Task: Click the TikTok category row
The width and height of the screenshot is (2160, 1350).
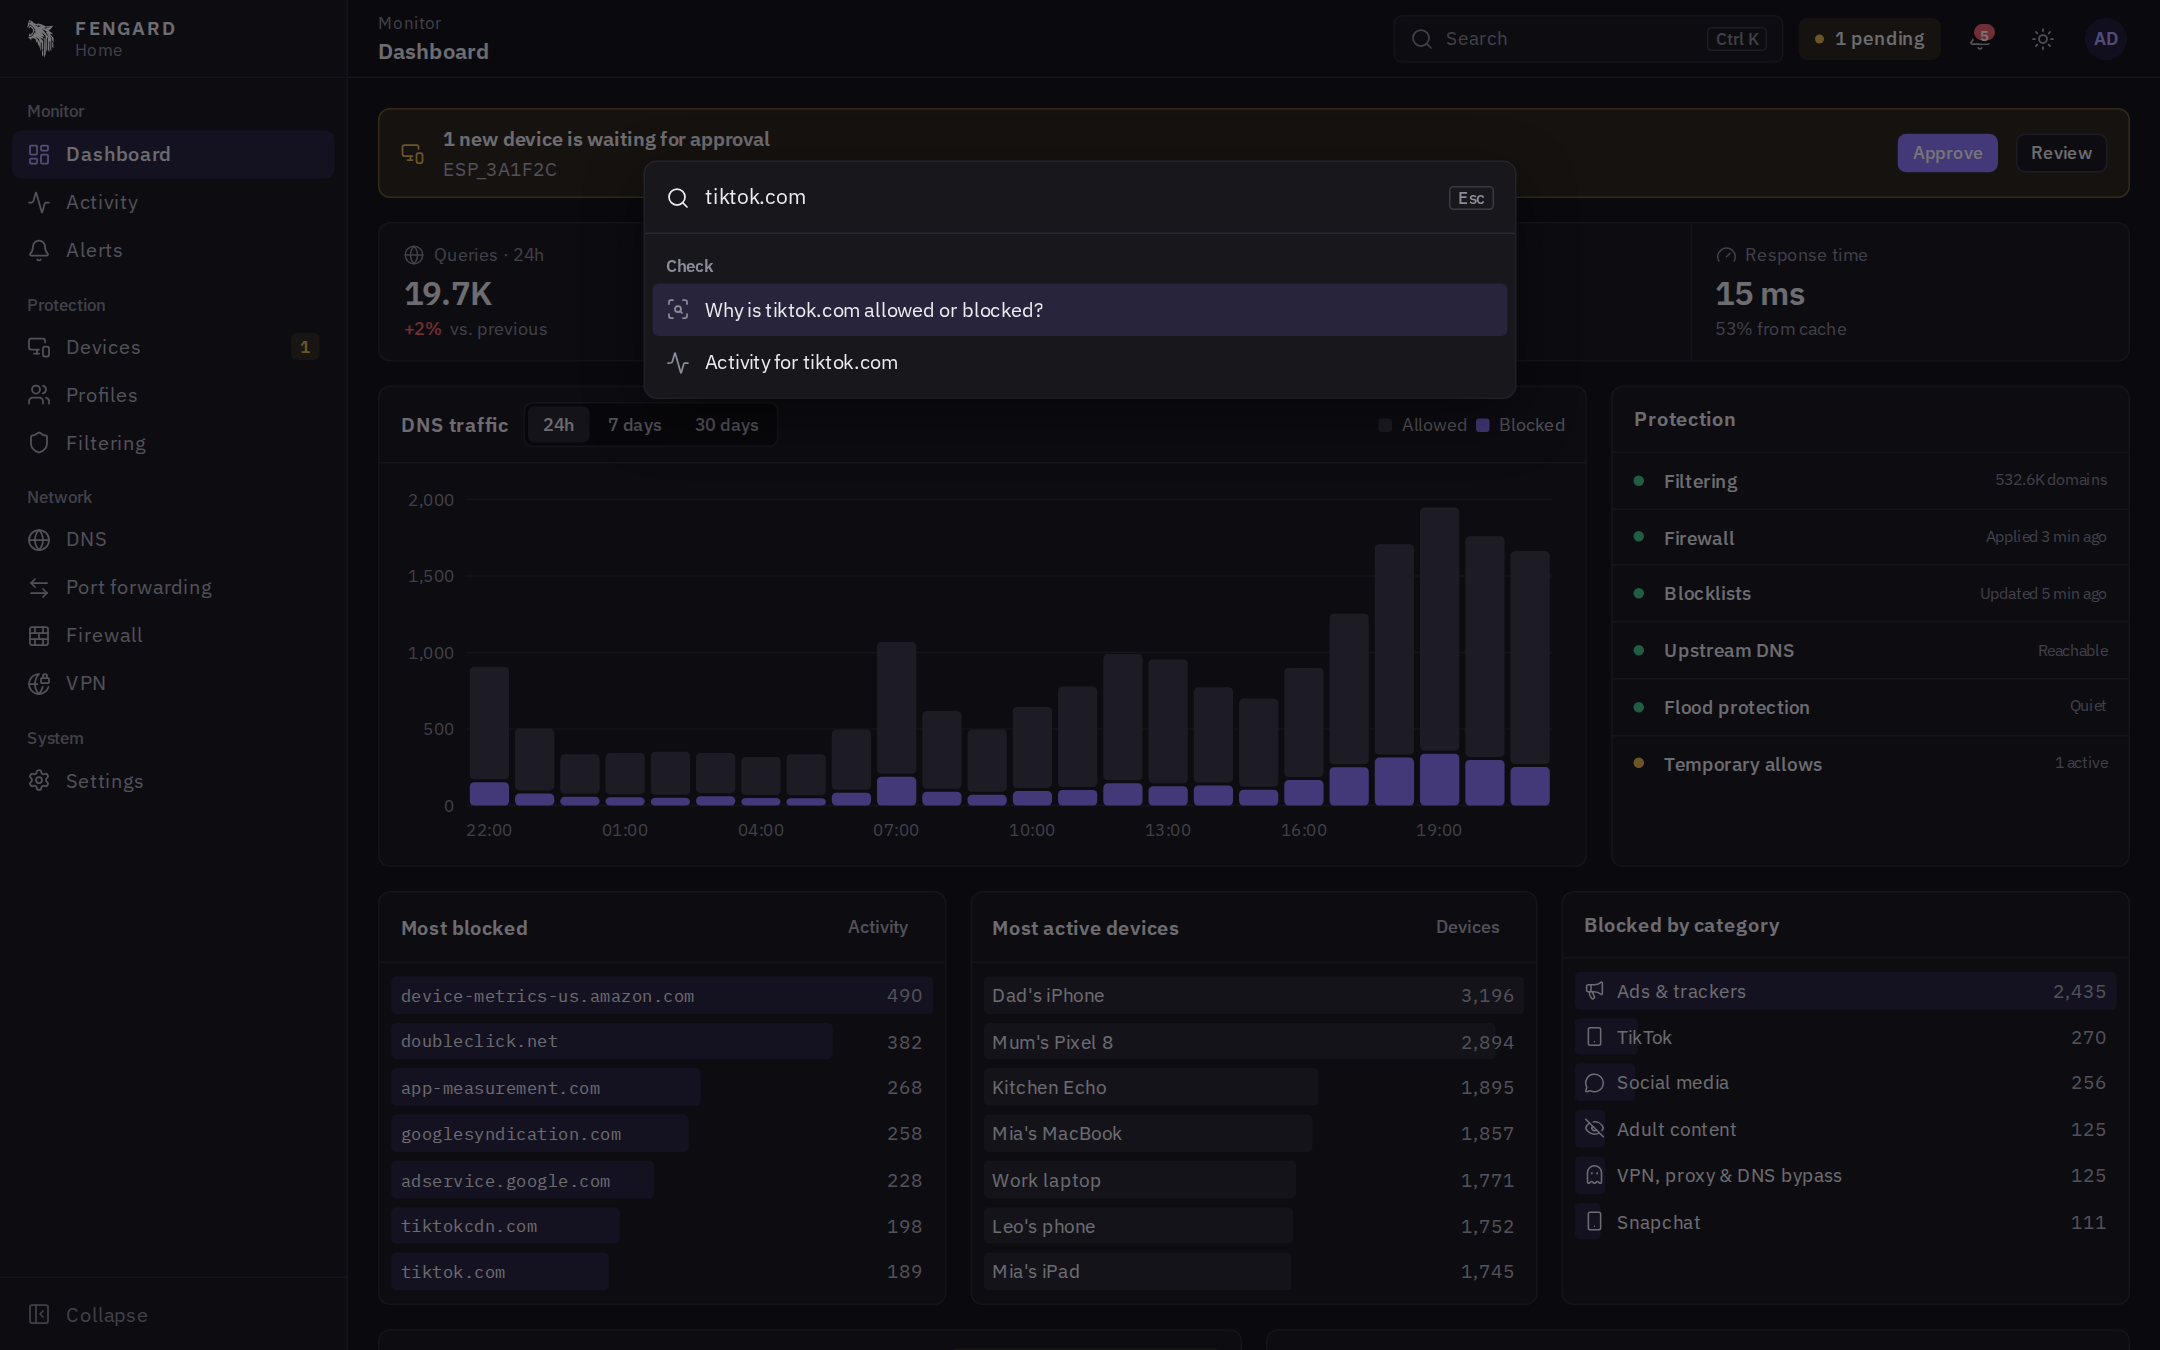Action: [1845, 1037]
